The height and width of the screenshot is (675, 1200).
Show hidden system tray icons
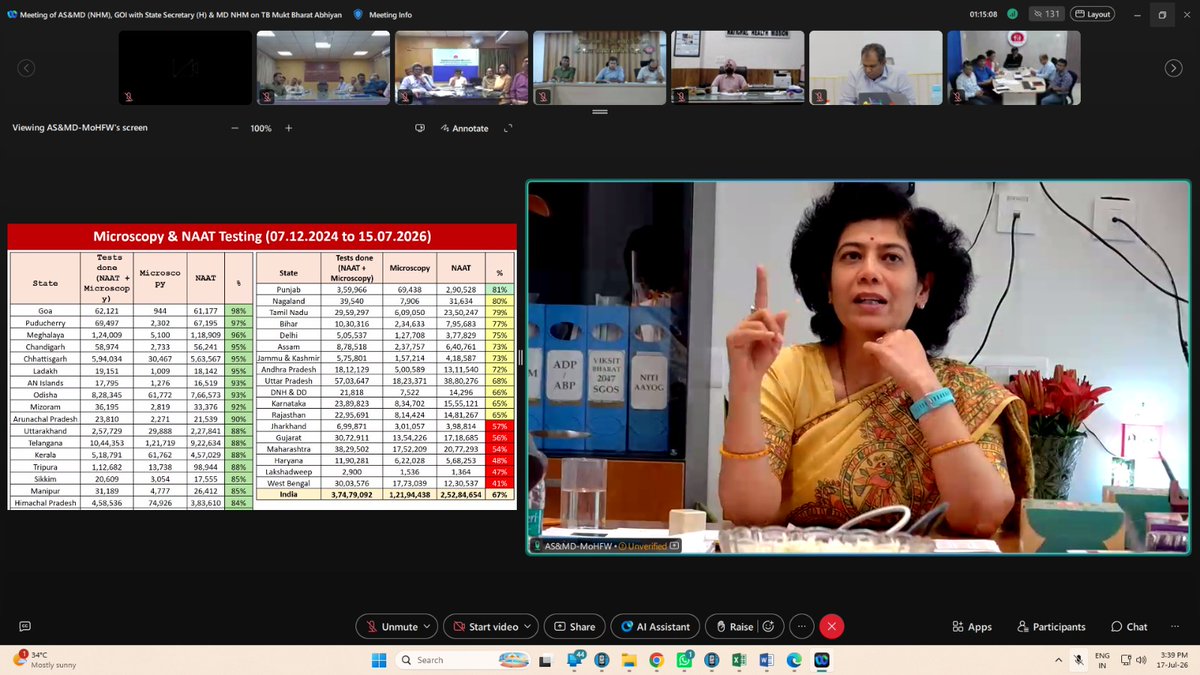pyautogui.click(x=1058, y=660)
